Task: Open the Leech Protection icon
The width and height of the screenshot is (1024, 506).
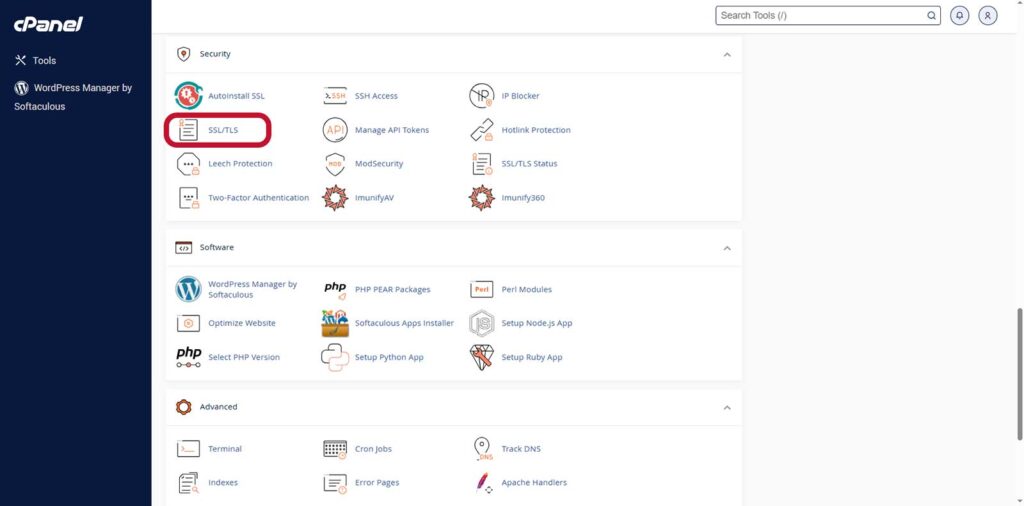Action: click(189, 164)
